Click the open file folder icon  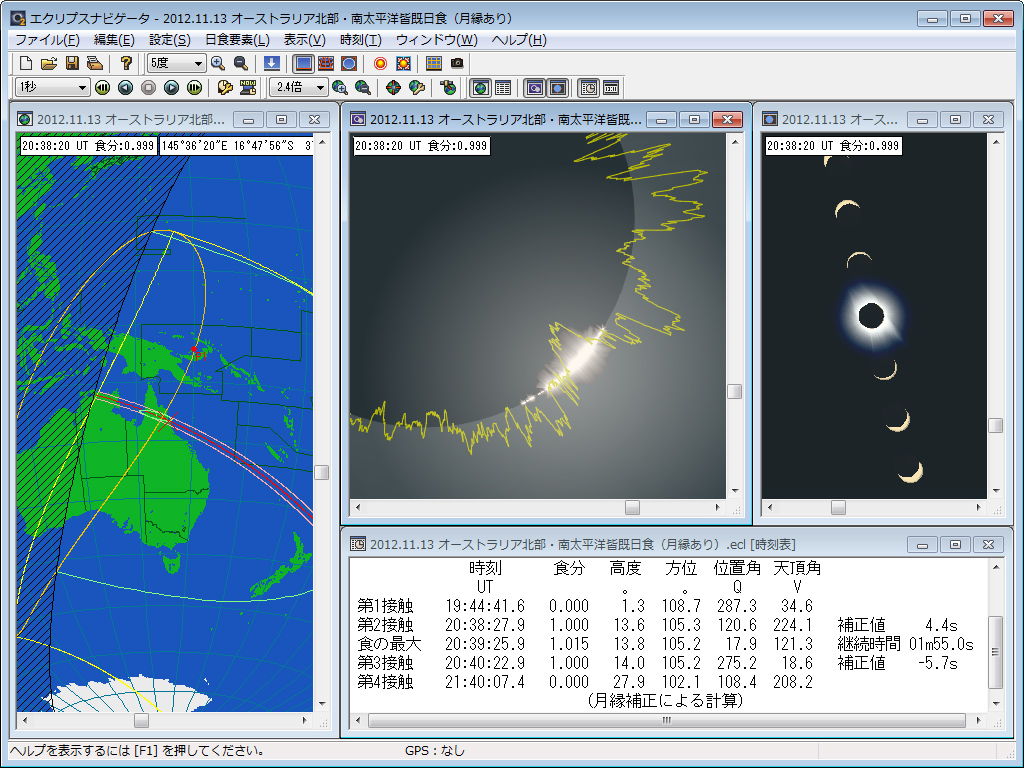(49, 63)
